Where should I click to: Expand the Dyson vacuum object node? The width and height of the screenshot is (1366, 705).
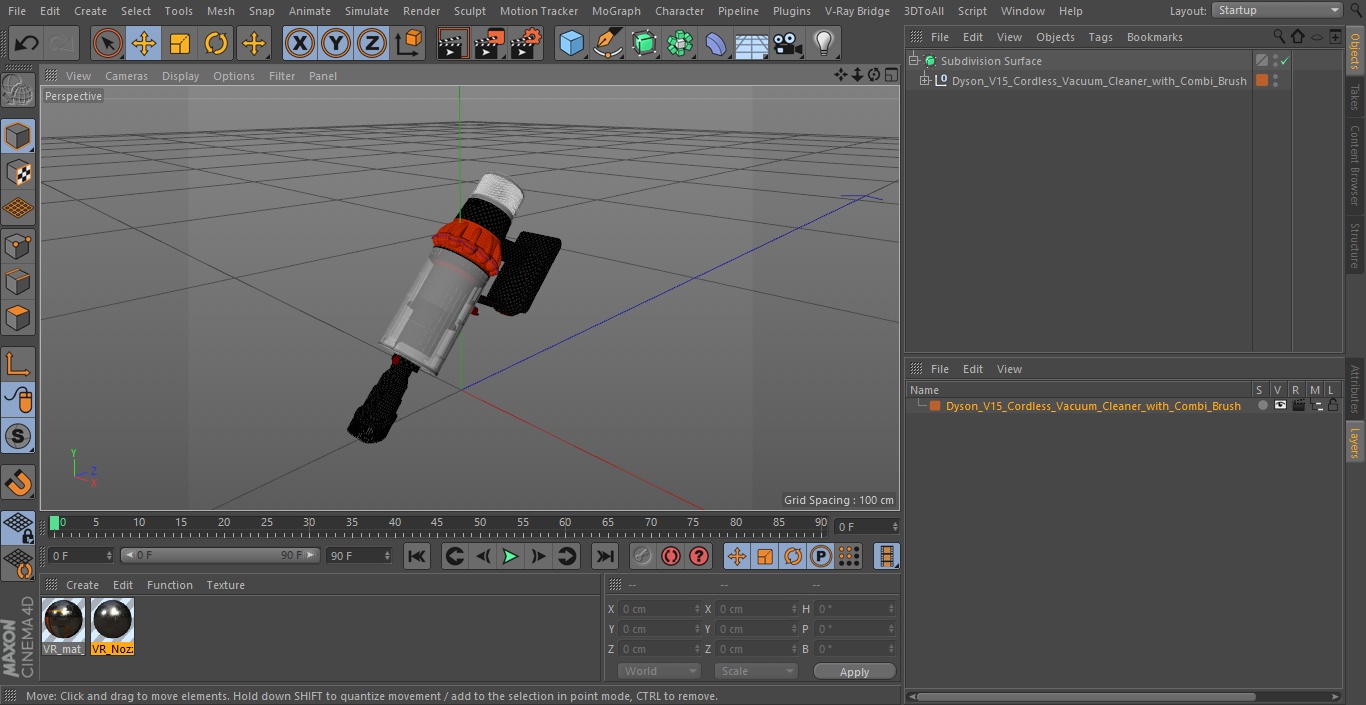tap(925, 81)
